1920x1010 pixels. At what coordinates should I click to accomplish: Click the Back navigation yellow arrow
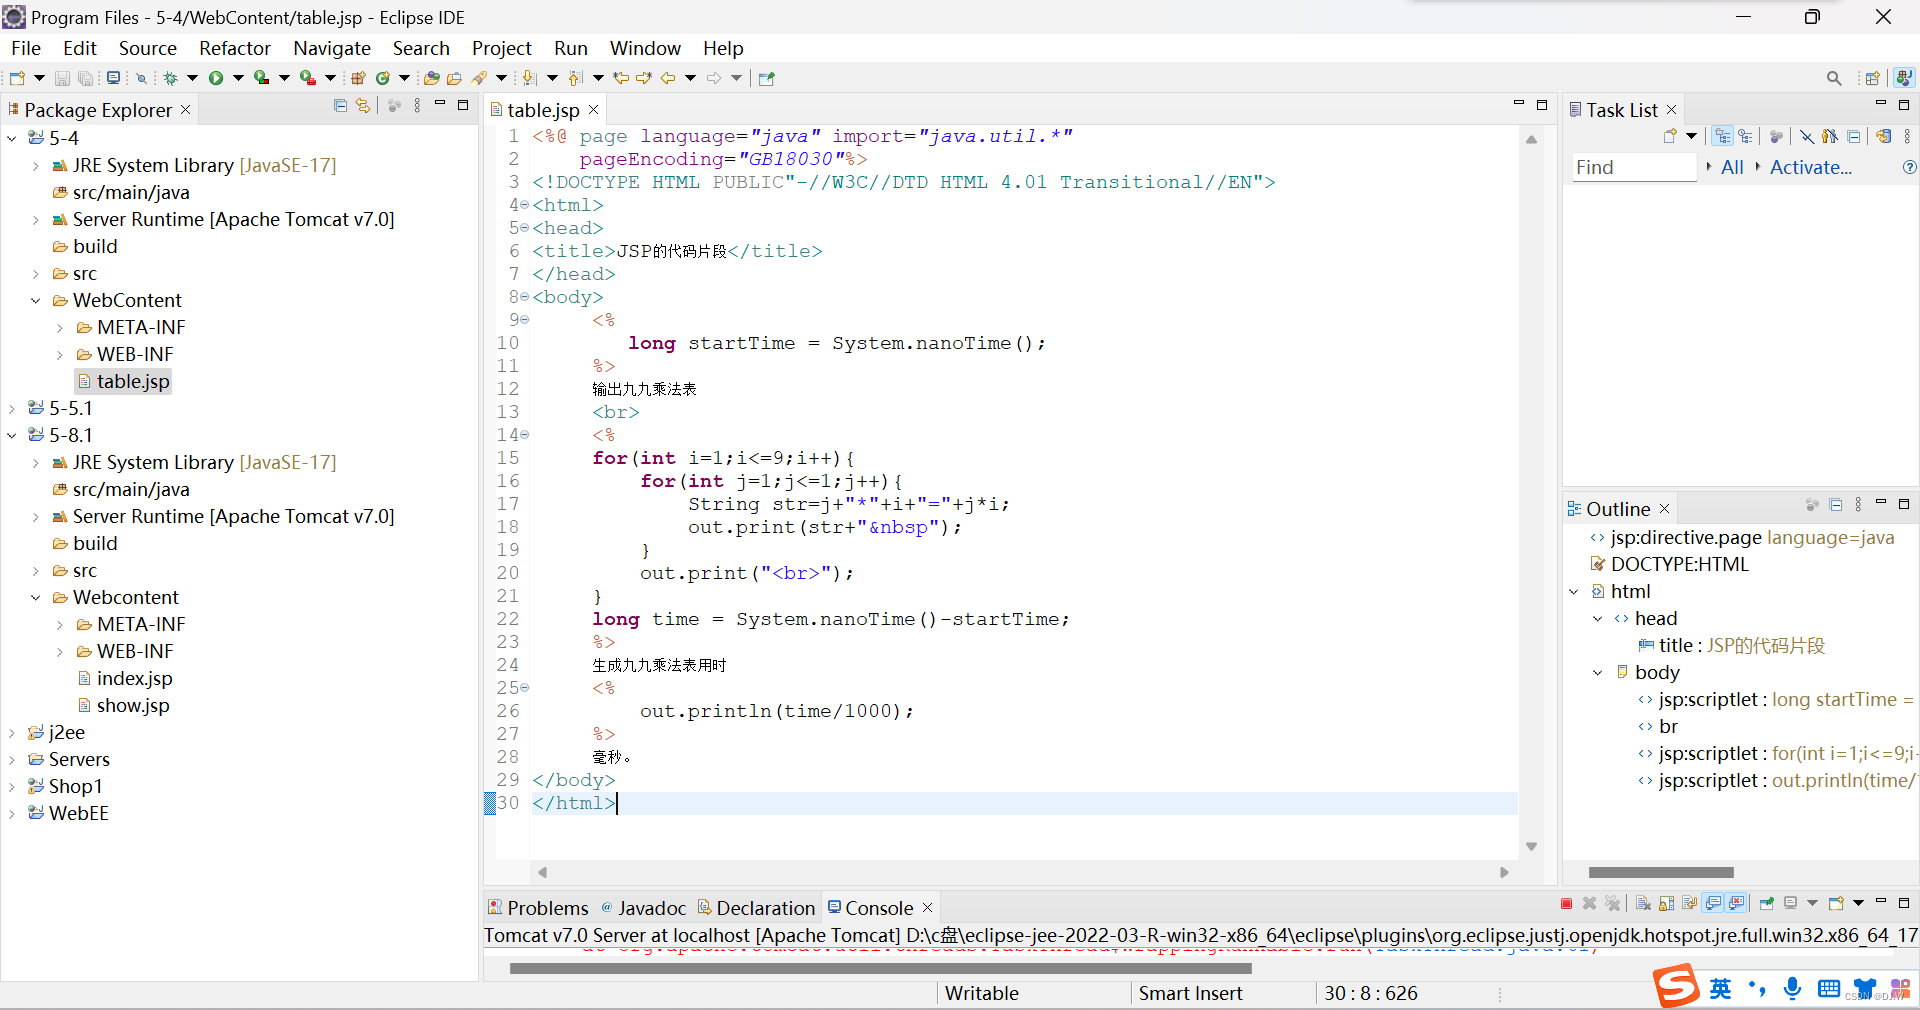click(668, 78)
